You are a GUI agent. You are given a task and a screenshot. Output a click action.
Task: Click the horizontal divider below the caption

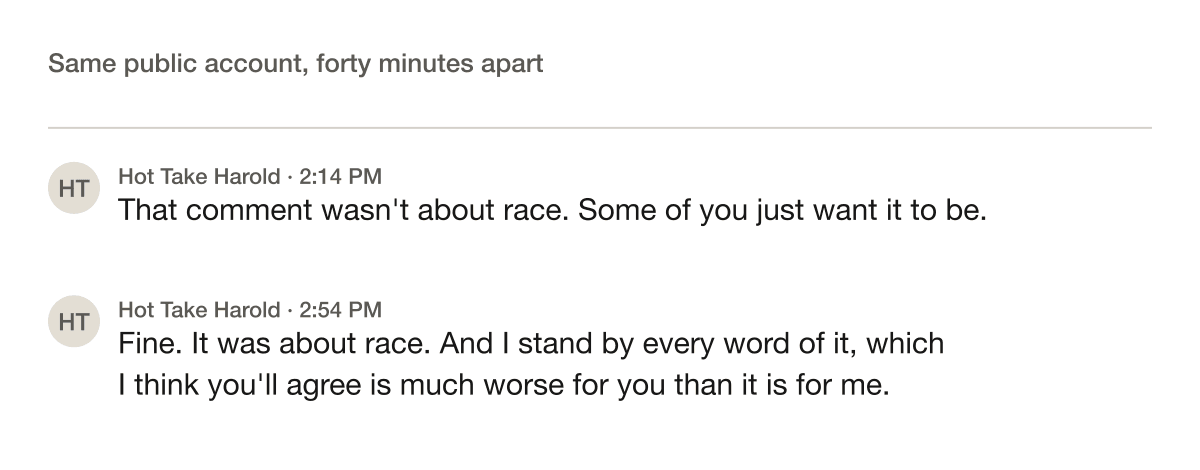coord(600,128)
